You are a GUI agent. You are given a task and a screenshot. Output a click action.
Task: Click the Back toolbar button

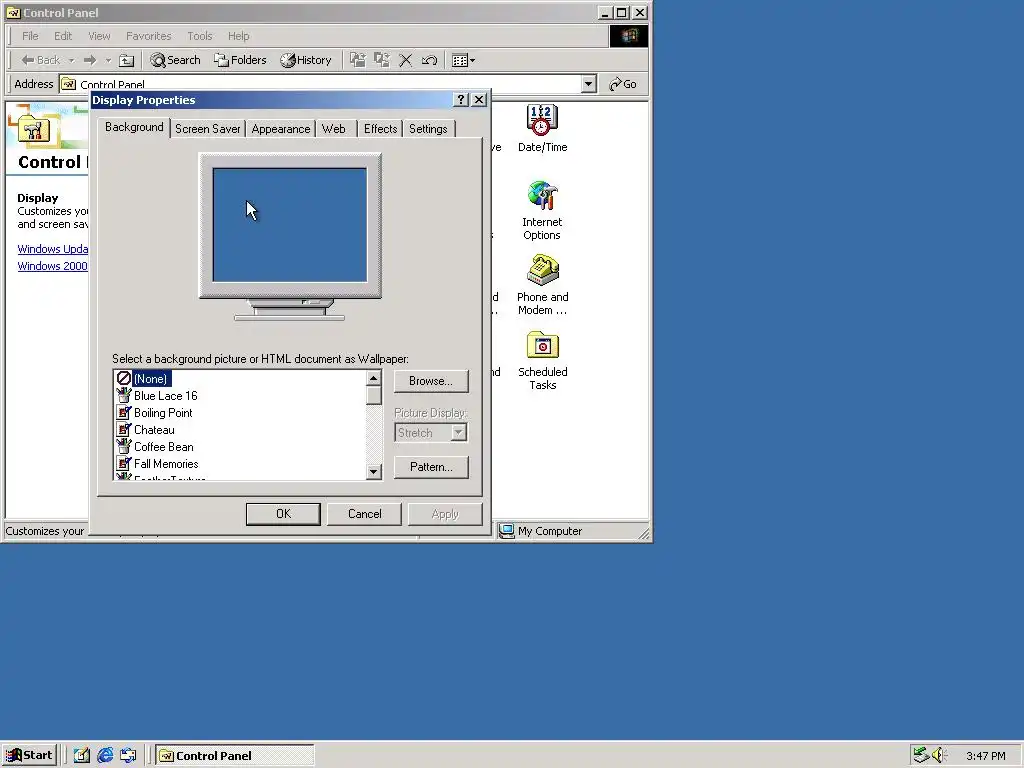40,60
